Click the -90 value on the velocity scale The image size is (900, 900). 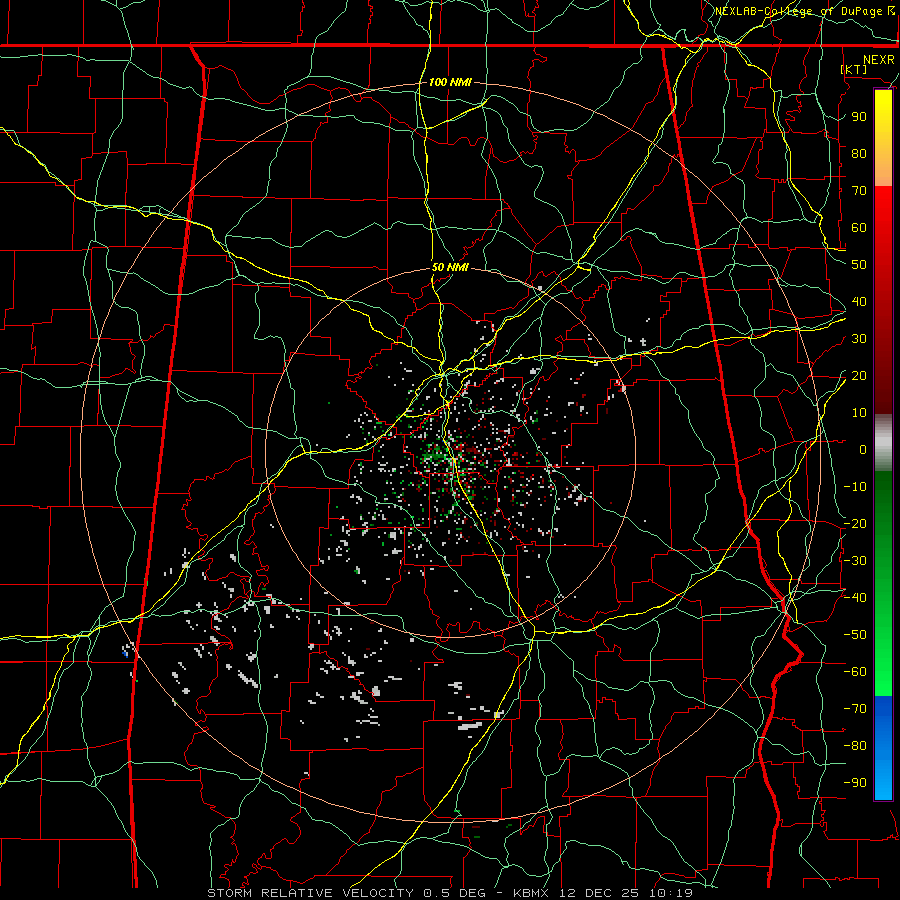point(855,783)
